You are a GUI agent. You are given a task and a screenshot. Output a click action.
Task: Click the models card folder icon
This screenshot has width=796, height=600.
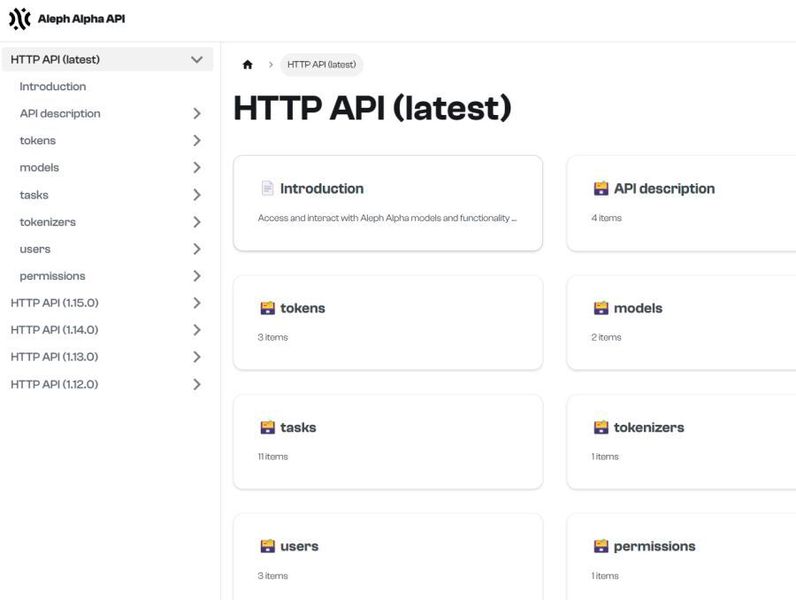601,308
